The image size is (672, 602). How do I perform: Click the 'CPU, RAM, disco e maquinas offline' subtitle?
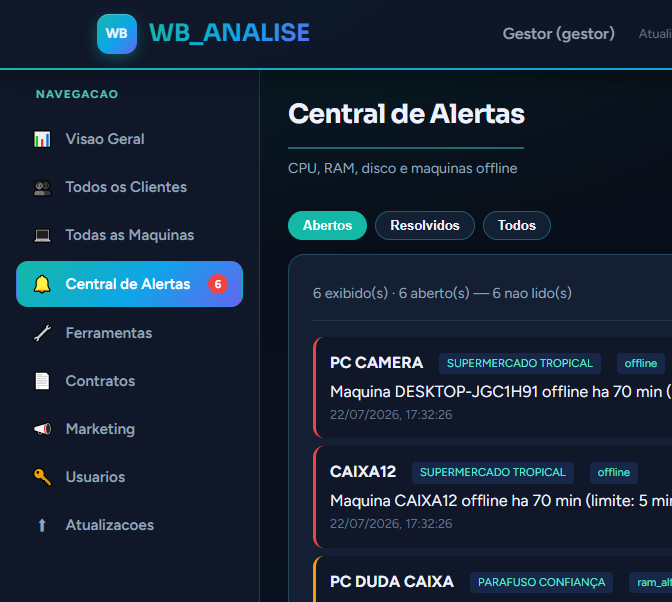click(402, 168)
